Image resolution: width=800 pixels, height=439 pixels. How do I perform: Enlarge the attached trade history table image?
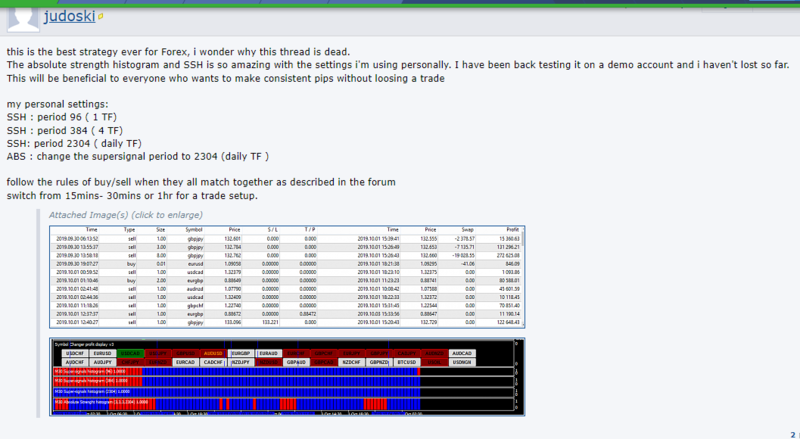[x=287, y=276]
